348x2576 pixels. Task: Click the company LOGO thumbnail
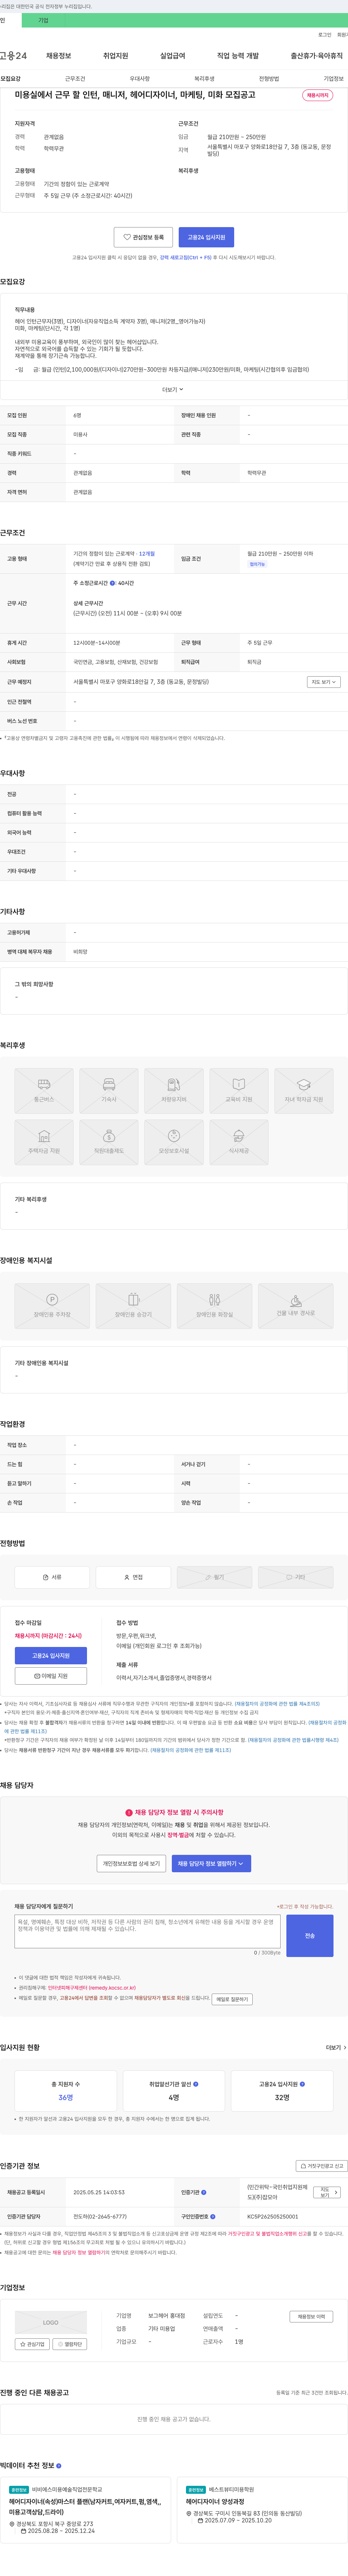click(x=51, y=2322)
